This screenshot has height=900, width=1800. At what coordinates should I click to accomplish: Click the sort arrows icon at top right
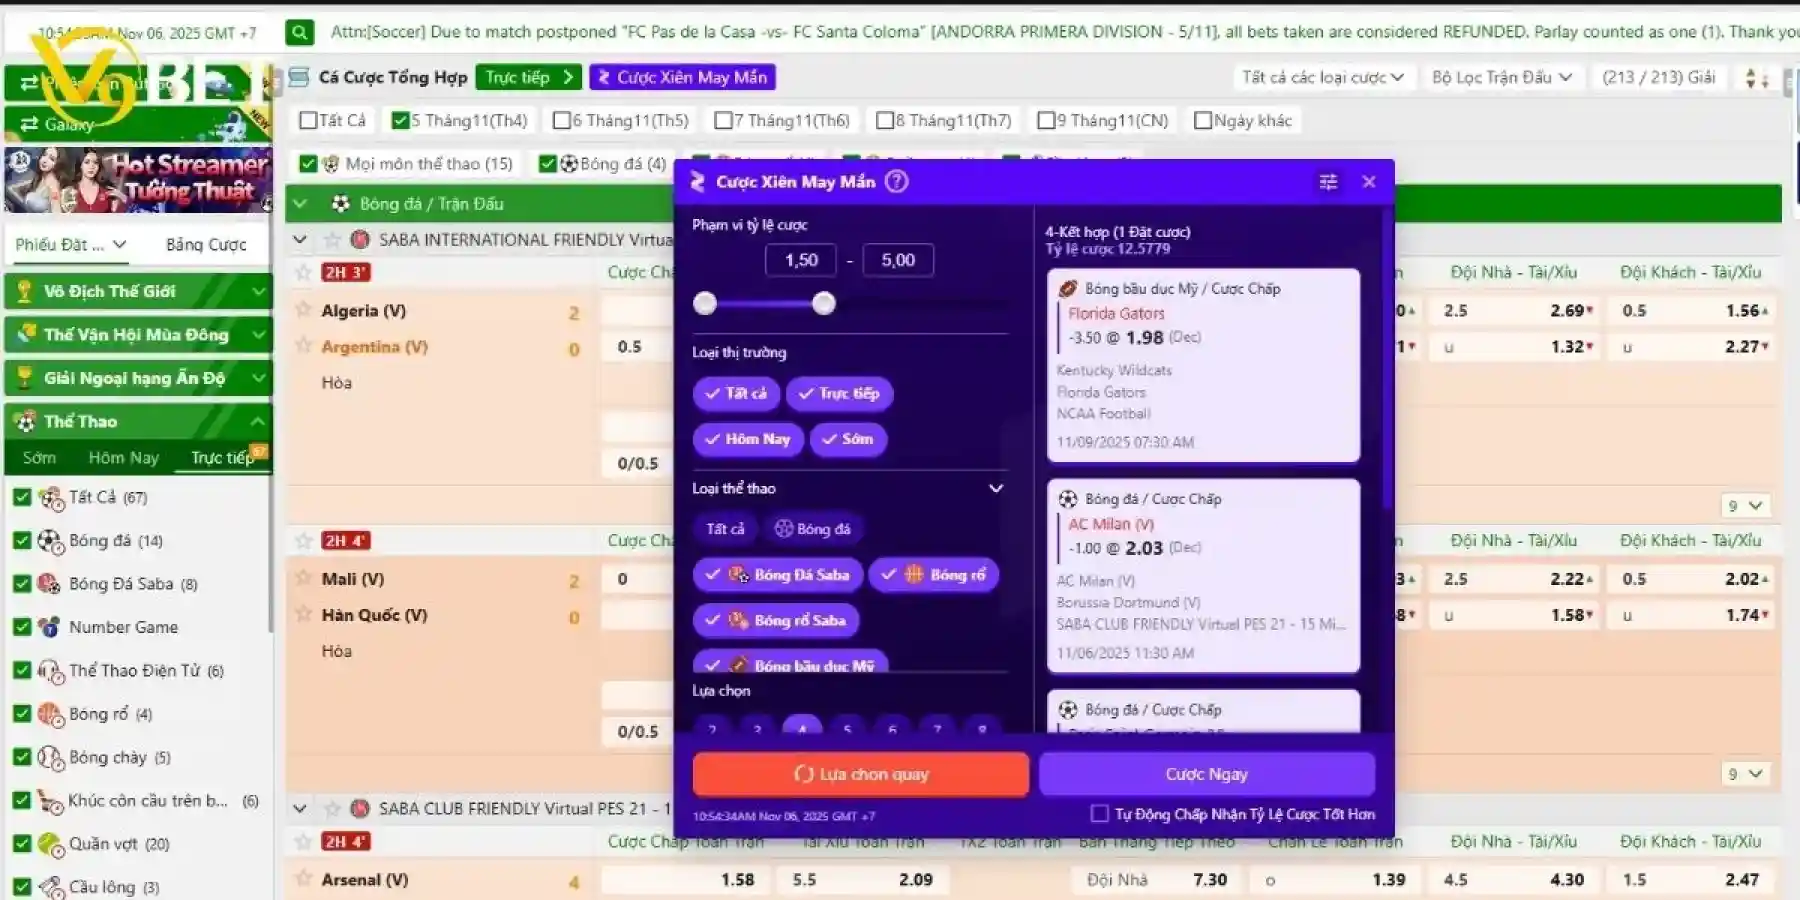click(1756, 77)
